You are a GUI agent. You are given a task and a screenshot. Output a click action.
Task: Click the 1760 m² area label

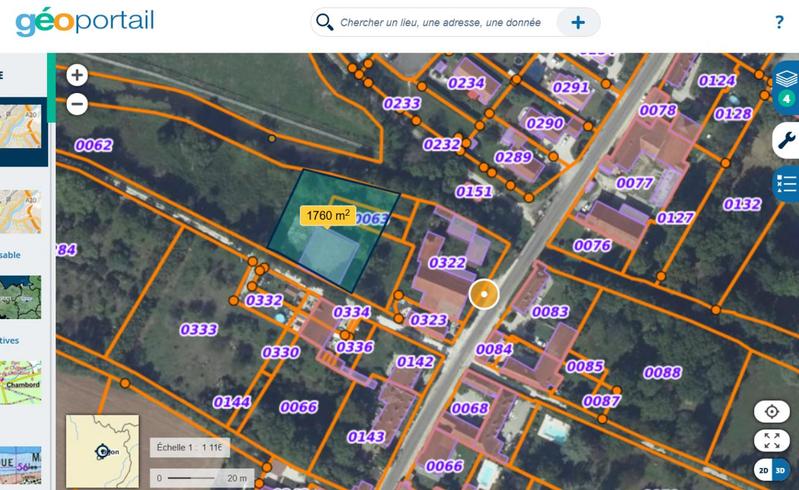click(327, 215)
